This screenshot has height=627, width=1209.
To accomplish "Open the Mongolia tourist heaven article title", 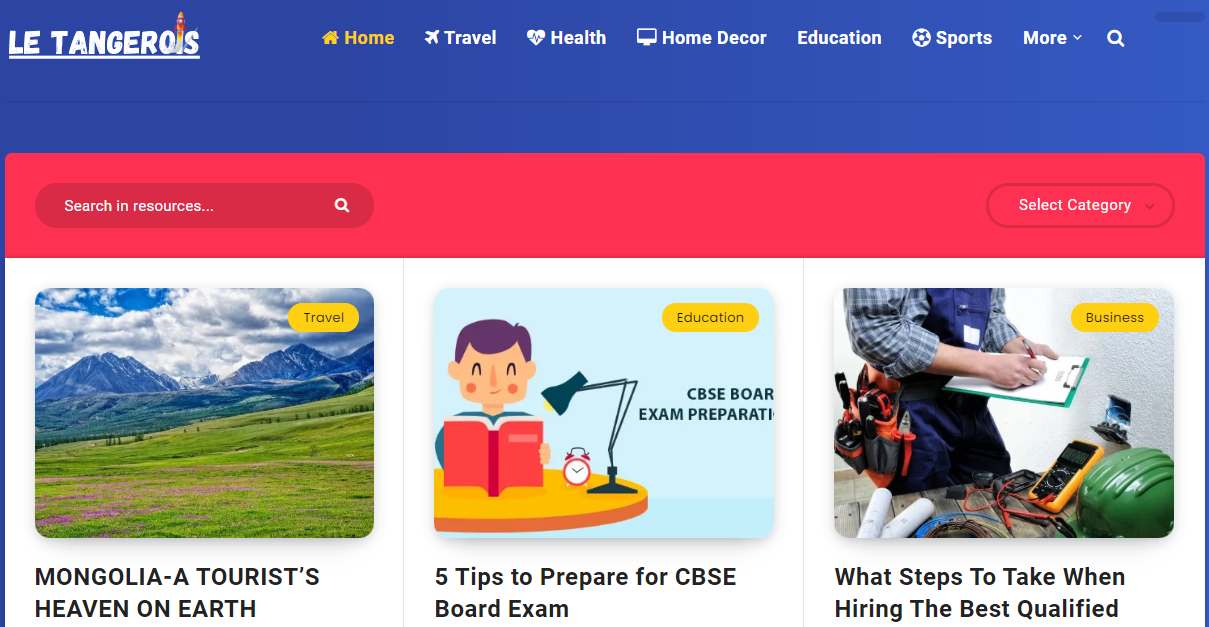I will pos(178,593).
